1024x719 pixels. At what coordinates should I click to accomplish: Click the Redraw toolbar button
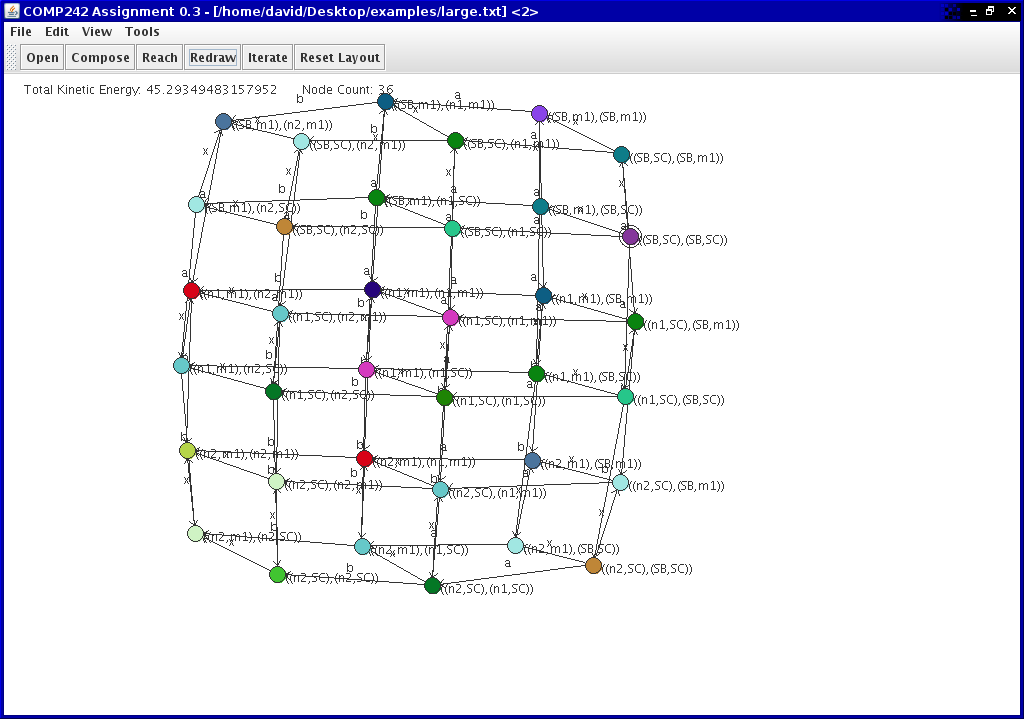click(213, 58)
